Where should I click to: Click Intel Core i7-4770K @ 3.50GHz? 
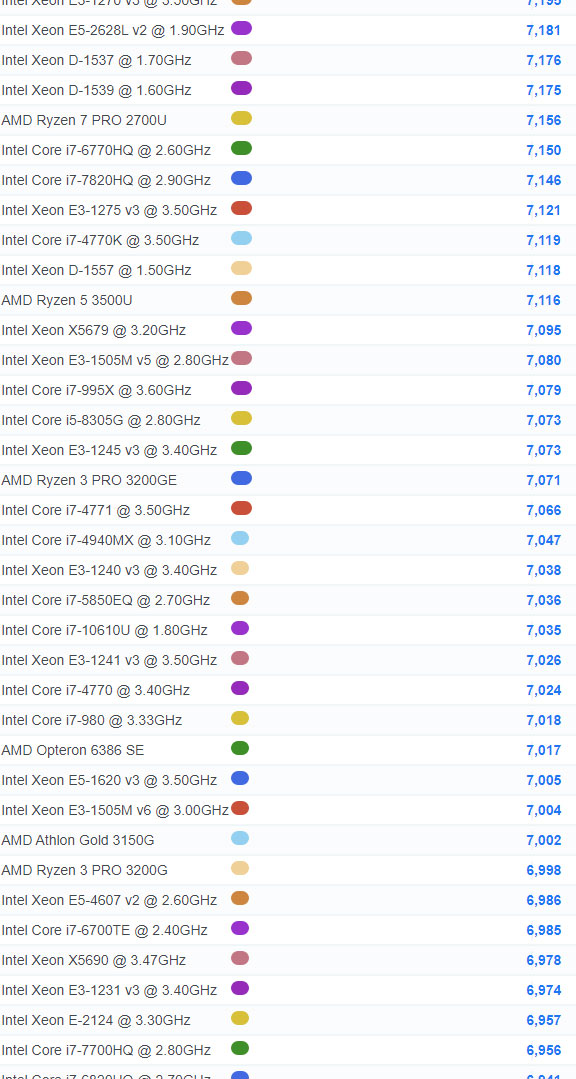(100, 241)
